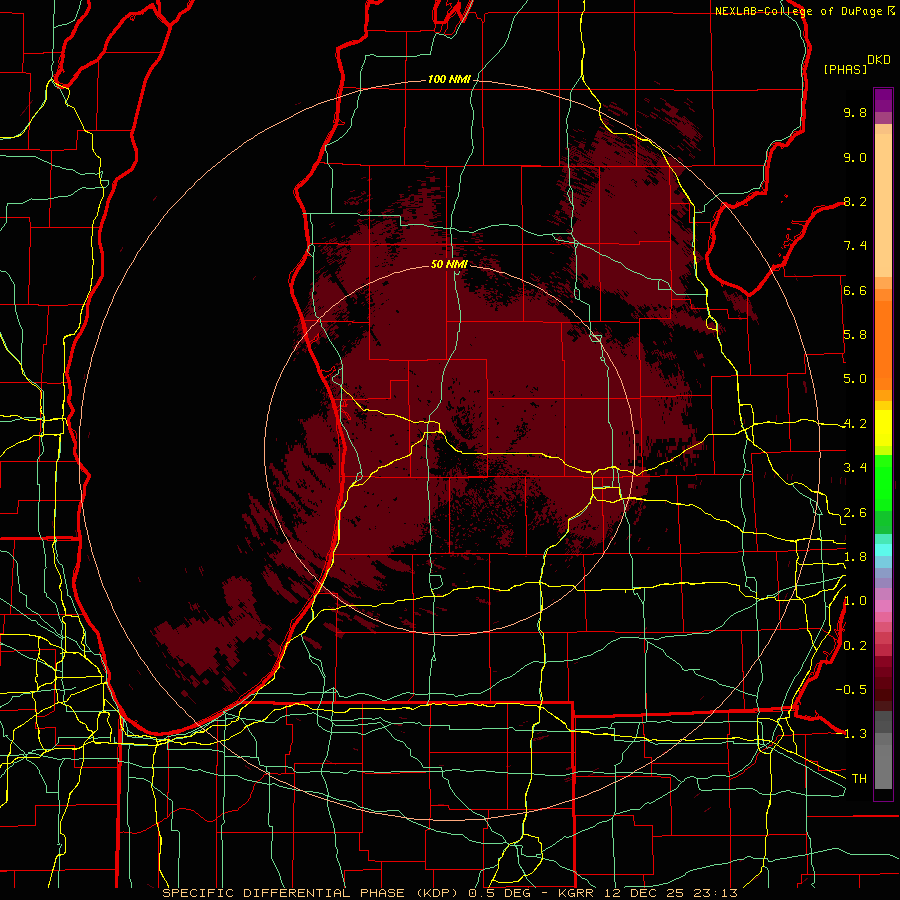Click the 2.6 scale value
This screenshot has height=900, width=900.
pyautogui.click(x=855, y=513)
